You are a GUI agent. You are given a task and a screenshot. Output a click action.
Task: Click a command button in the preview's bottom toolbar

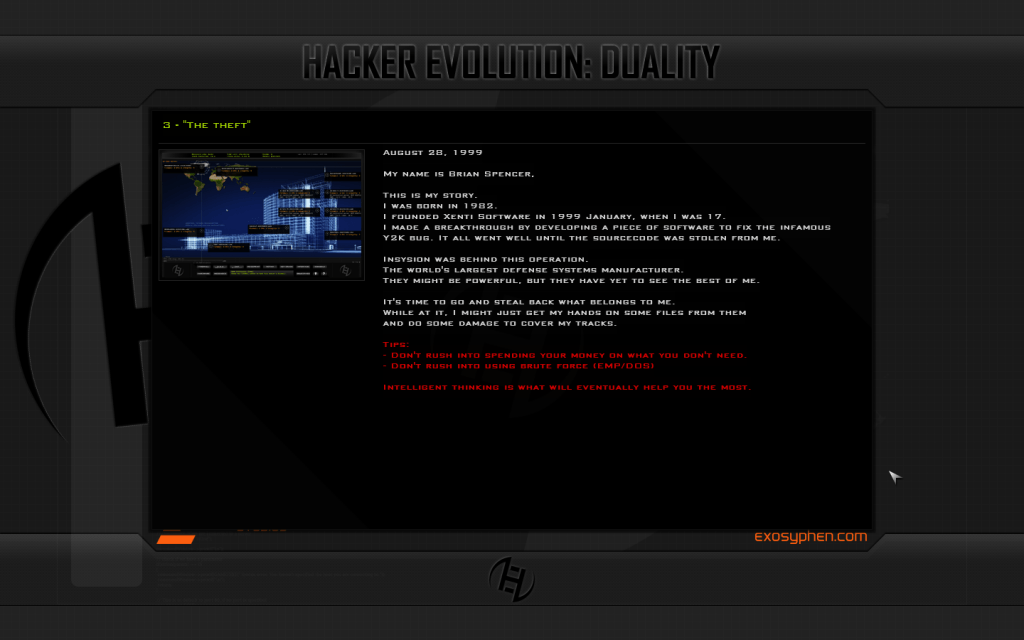click(203, 267)
